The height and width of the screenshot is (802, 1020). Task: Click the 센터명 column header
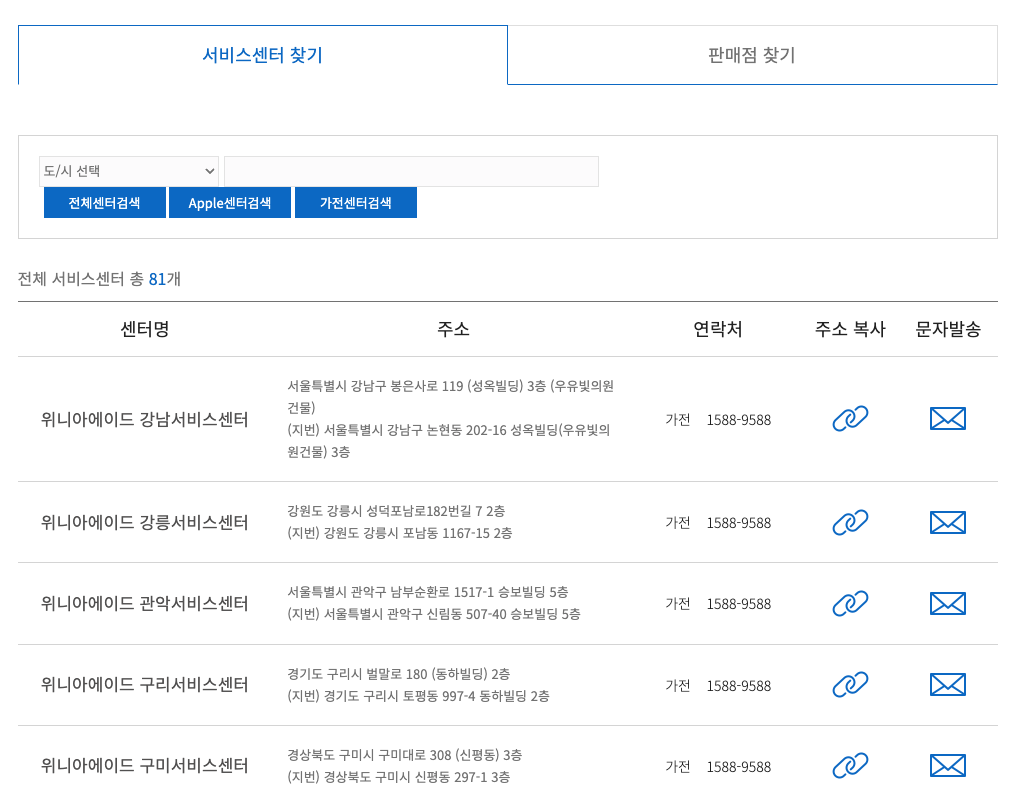[144, 329]
